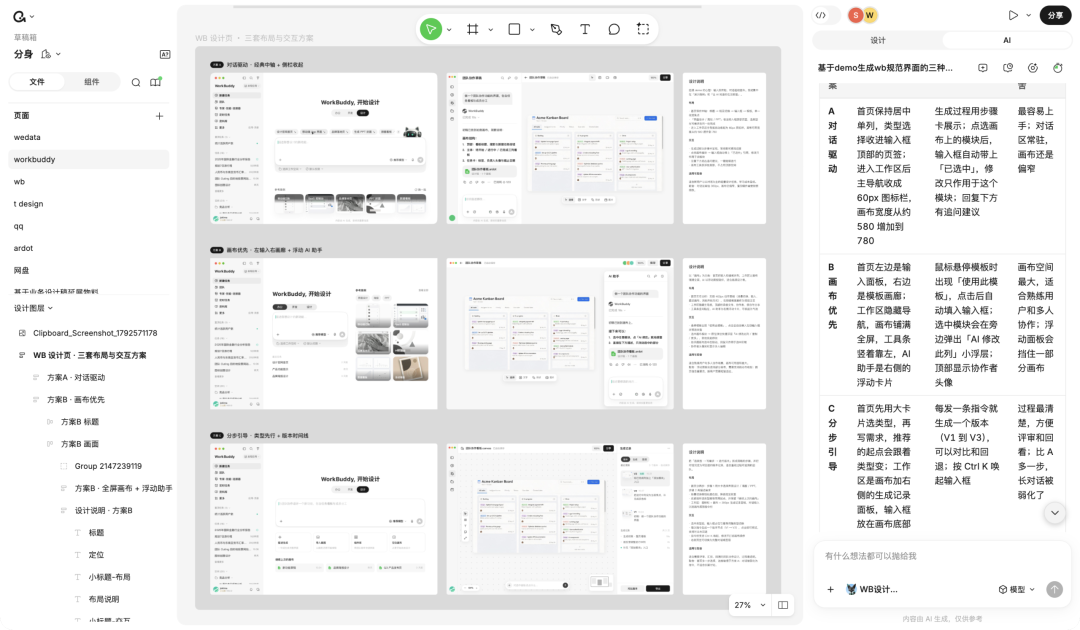Open the AI chat history
1080x630 pixels.
[x=1008, y=67]
